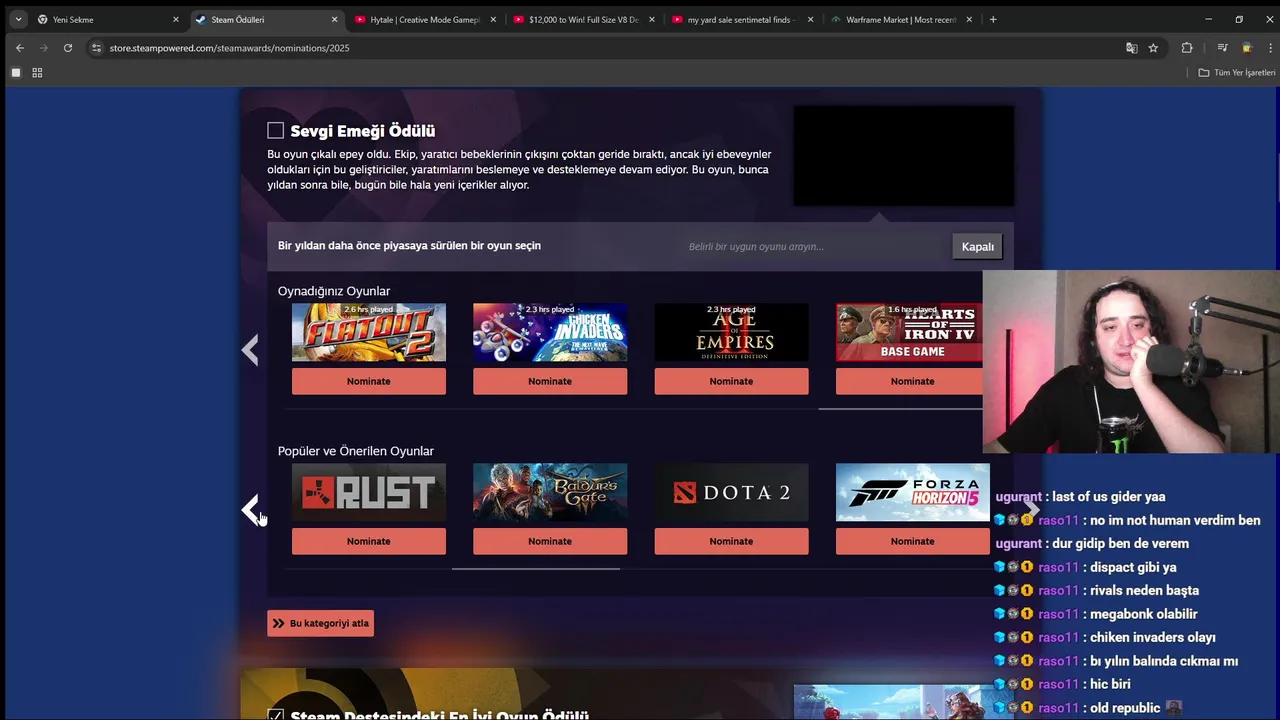Open site info icon beside the URL

[x=96, y=47]
